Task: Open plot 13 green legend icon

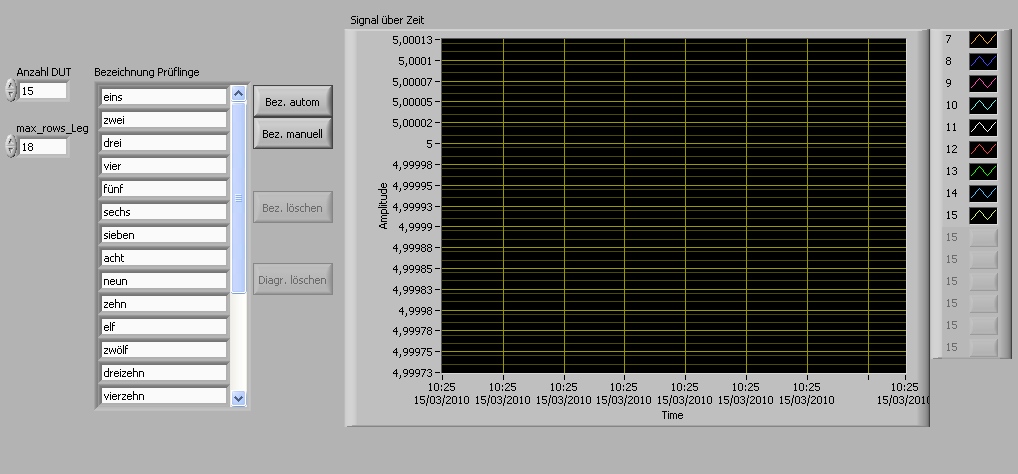Action: pyautogui.click(x=983, y=171)
